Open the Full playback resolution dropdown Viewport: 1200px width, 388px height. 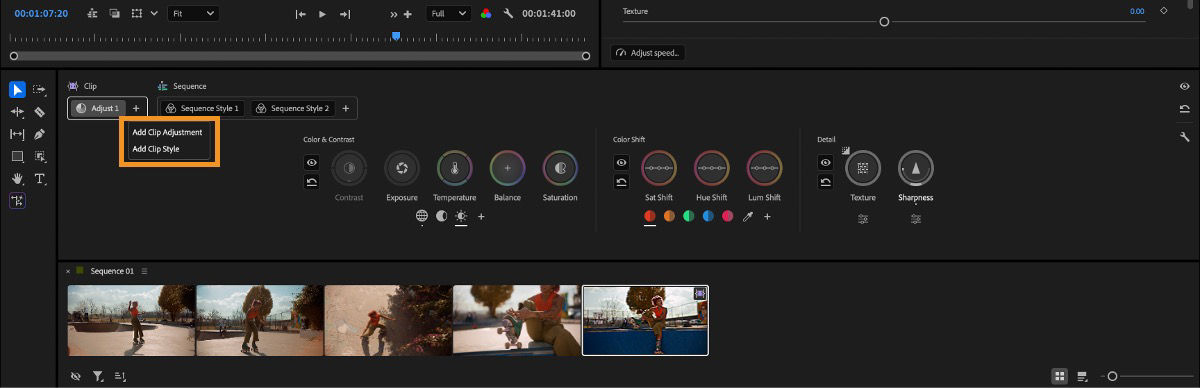tap(449, 14)
